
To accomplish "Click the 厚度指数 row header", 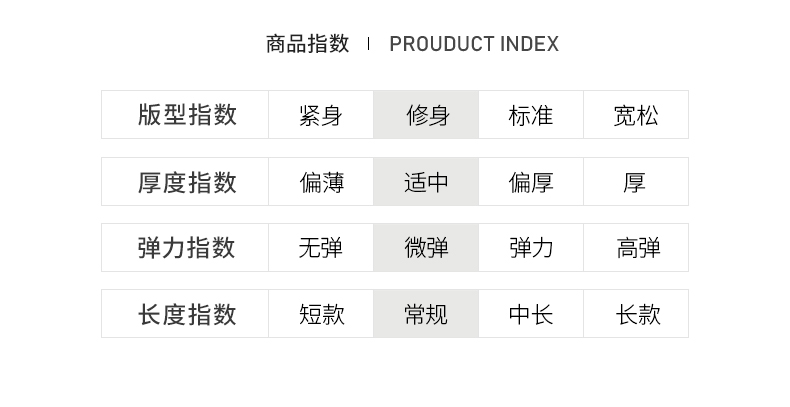I will pos(186,182).
